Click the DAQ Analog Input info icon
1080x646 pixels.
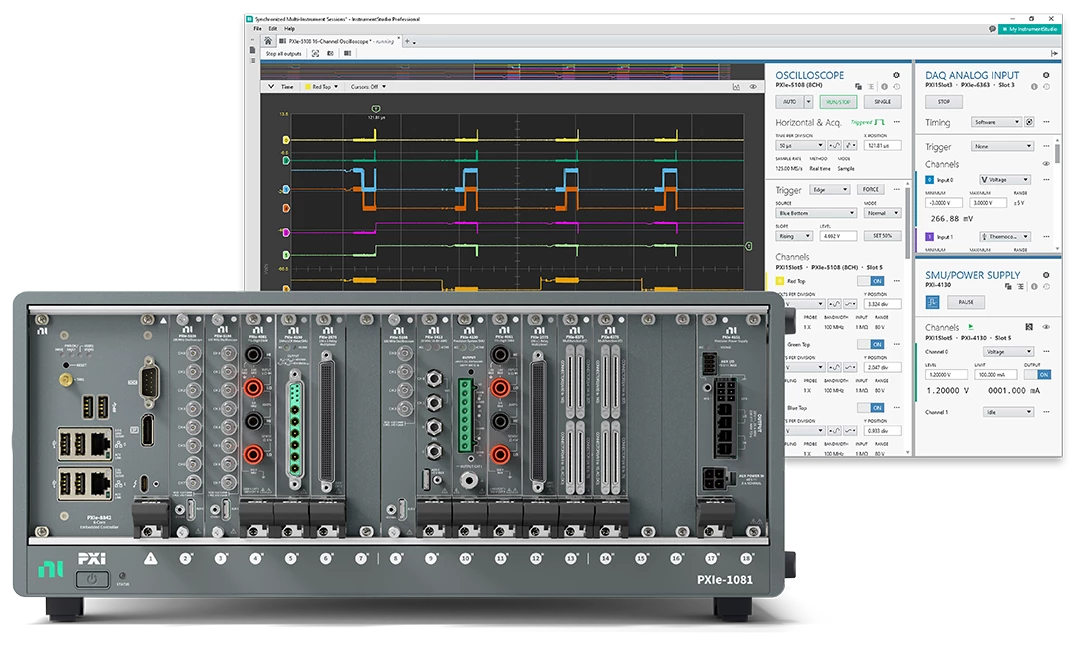click(x=1034, y=87)
